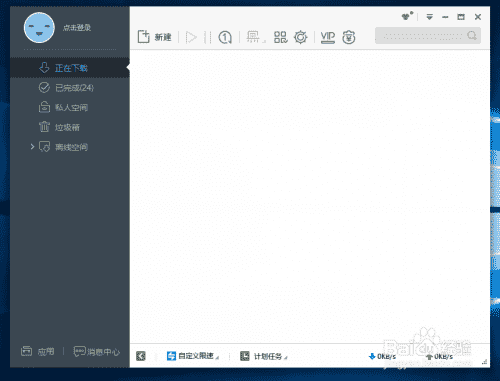Click the start download play icon
500x381 pixels.
pos(191,37)
